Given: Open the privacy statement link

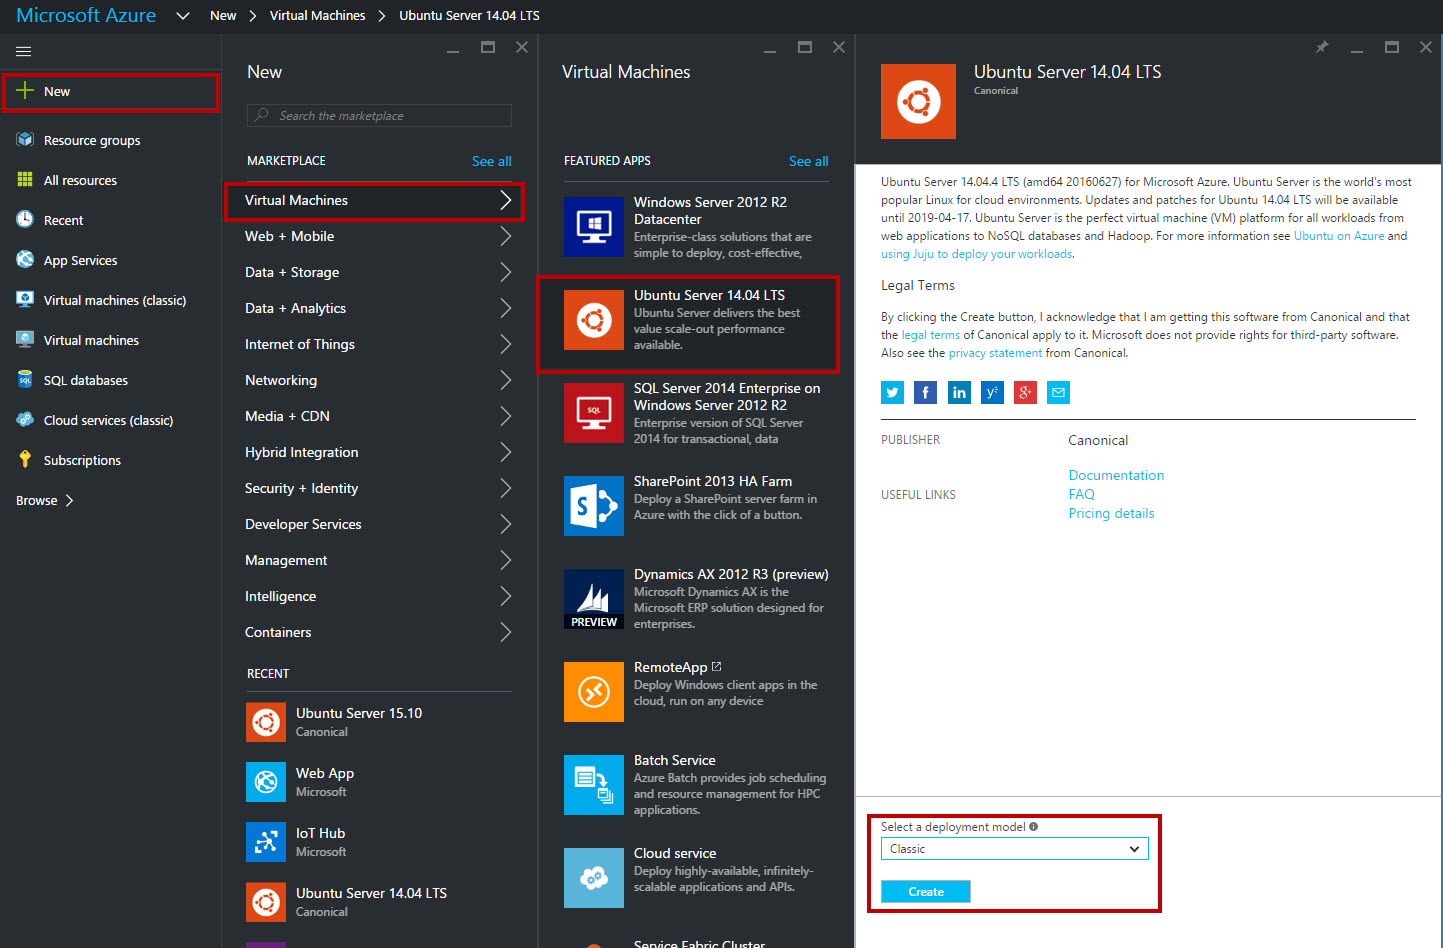Looking at the screenshot, I should click(995, 353).
